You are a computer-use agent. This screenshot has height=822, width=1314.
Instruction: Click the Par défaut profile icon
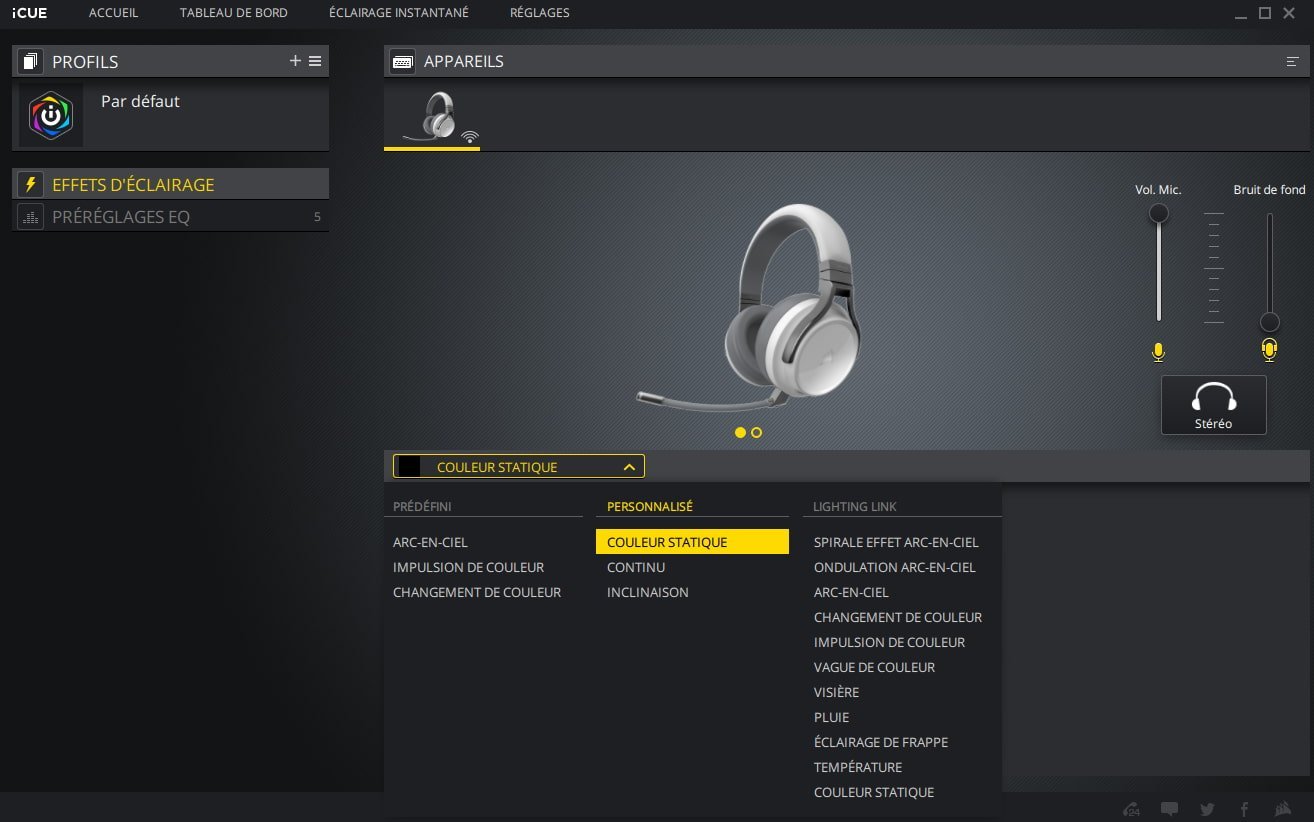[51, 116]
